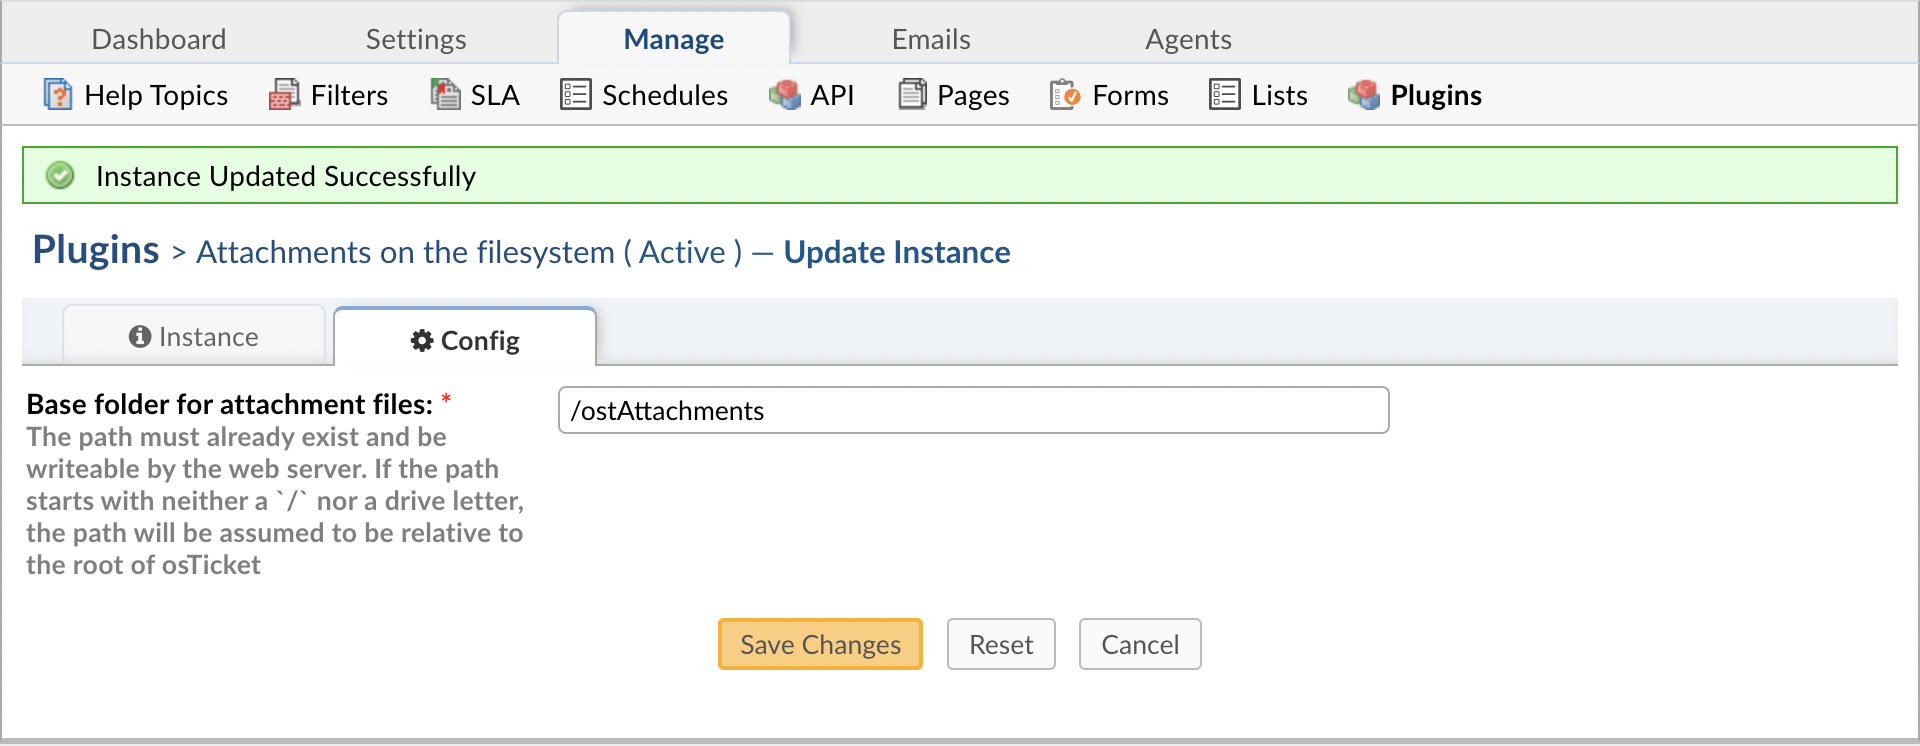Click the Plugins icon in submenu
Image resolution: width=1920 pixels, height=746 pixels.
coord(1364,95)
